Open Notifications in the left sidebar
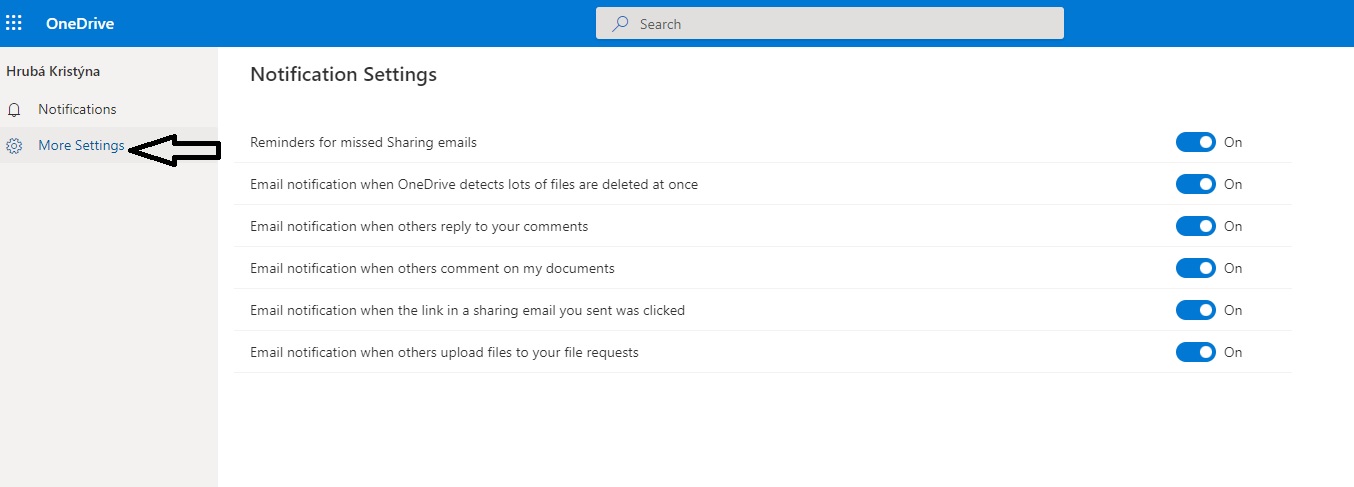The width and height of the screenshot is (1354, 487). (x=77, y=109)
